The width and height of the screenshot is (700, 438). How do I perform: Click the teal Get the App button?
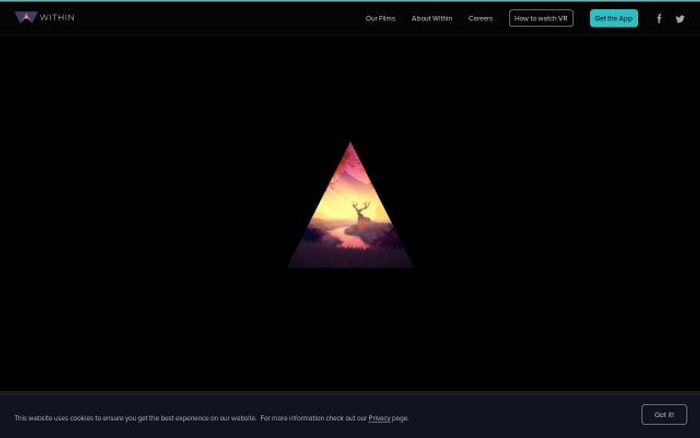[x=613, y=19]
